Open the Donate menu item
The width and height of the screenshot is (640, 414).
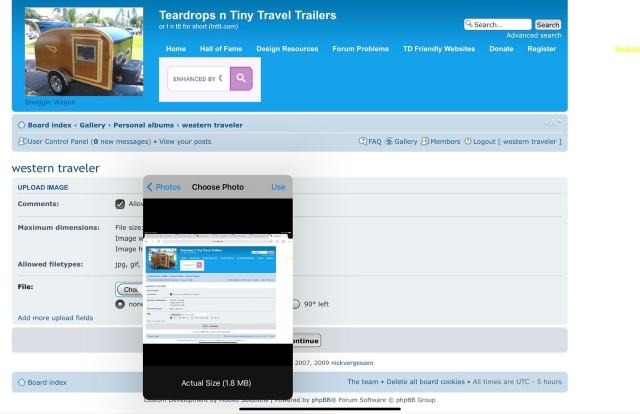point(501,49)
